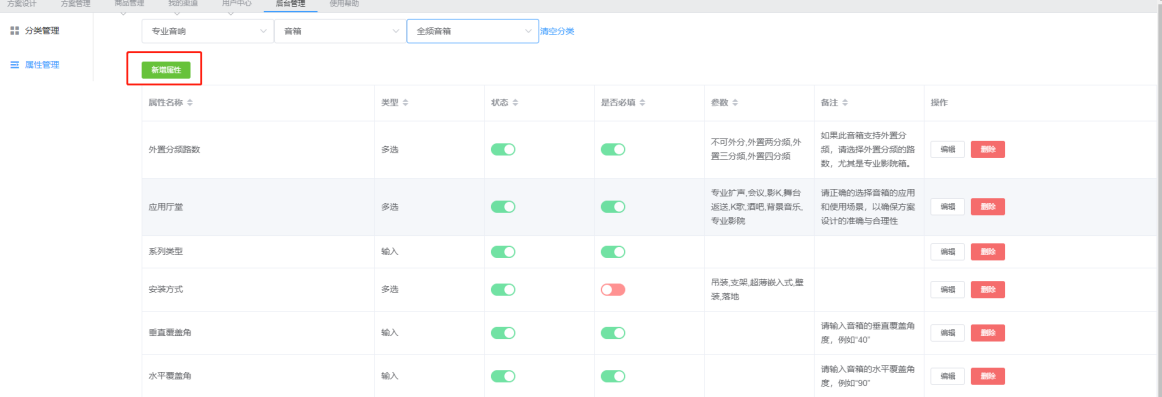
Task: Toggle 状态 switch for 系列类型
Action: (503, 252)
